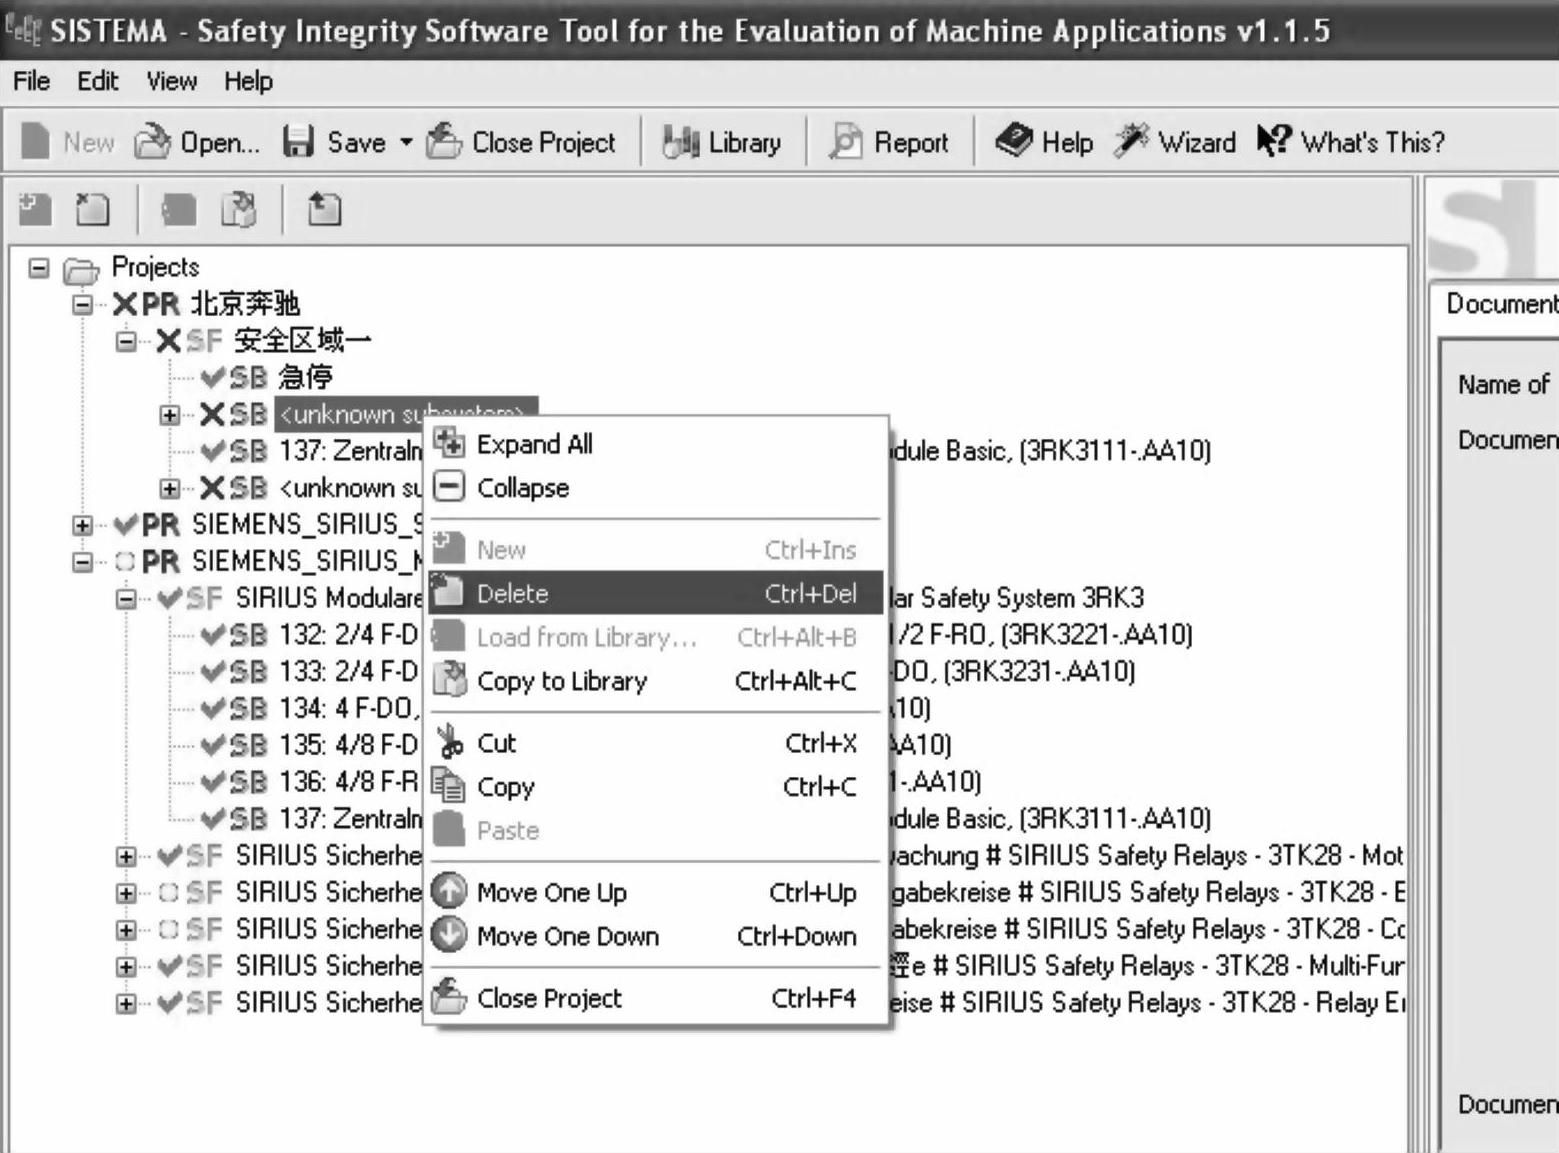Screen dimensions: 1559x1153
Task: Select Delete in the context menu
Action: pos(655,593)
